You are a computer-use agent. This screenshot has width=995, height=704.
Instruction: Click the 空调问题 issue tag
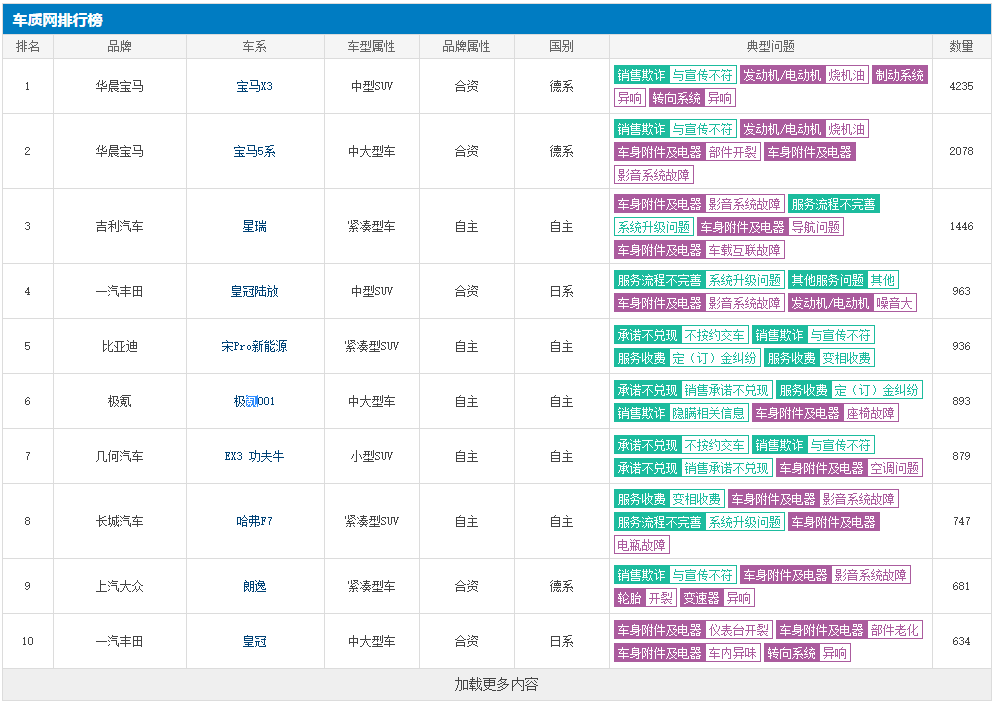[895, 468]
